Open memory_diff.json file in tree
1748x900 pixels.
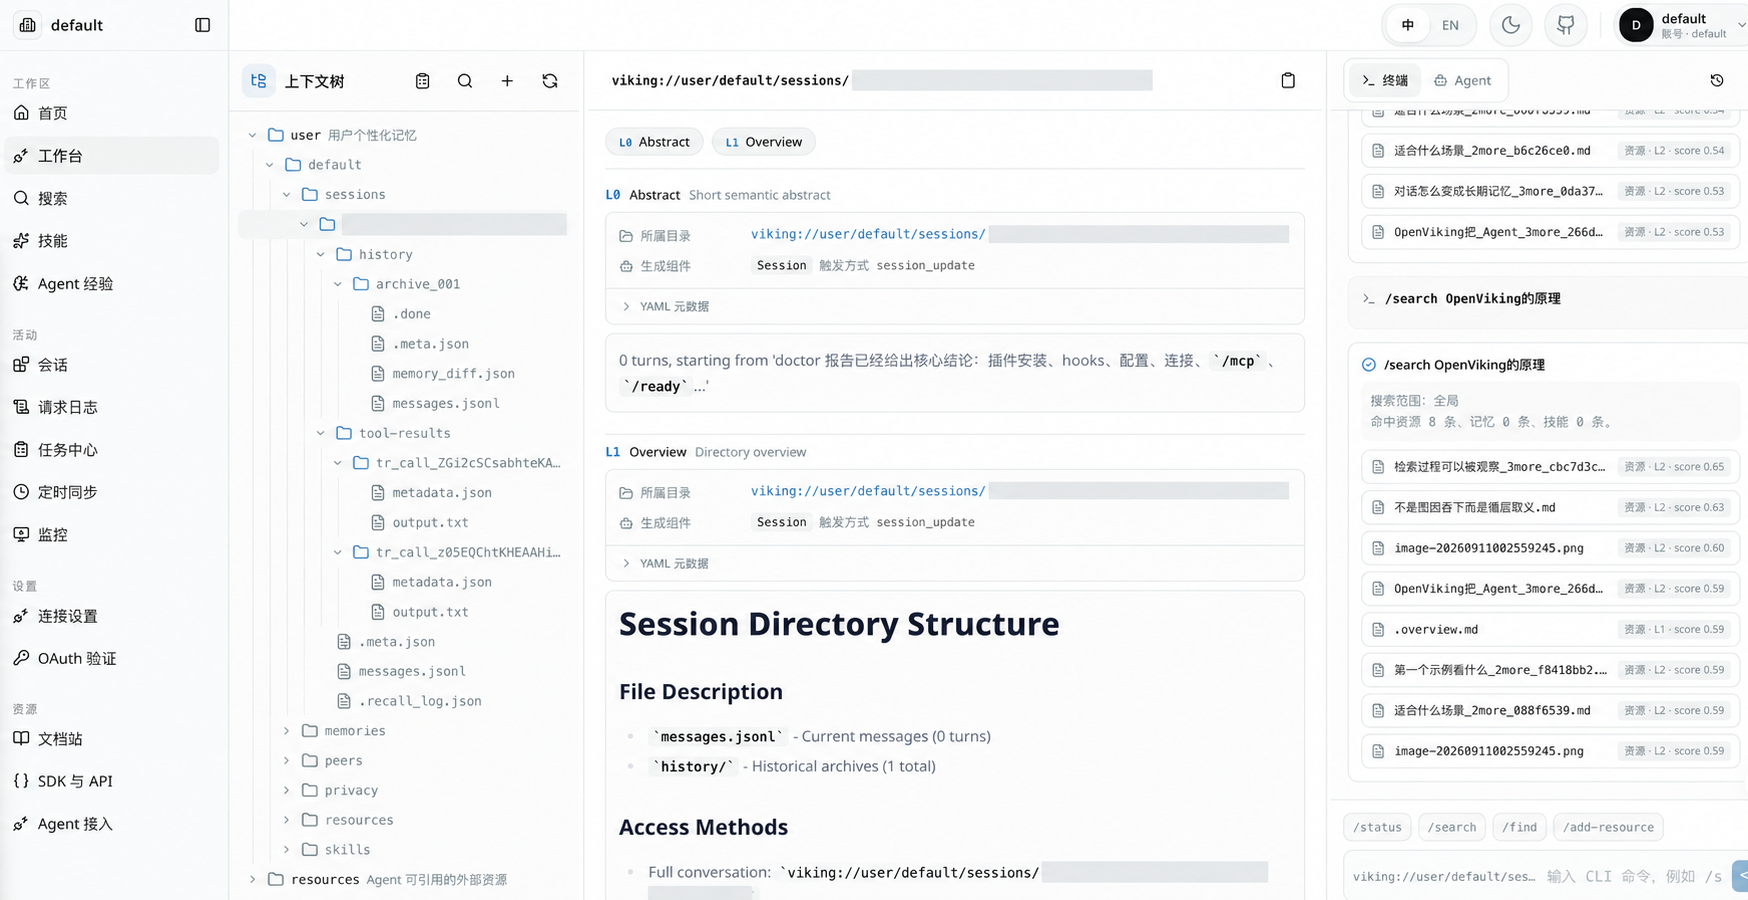pos(453,373)
